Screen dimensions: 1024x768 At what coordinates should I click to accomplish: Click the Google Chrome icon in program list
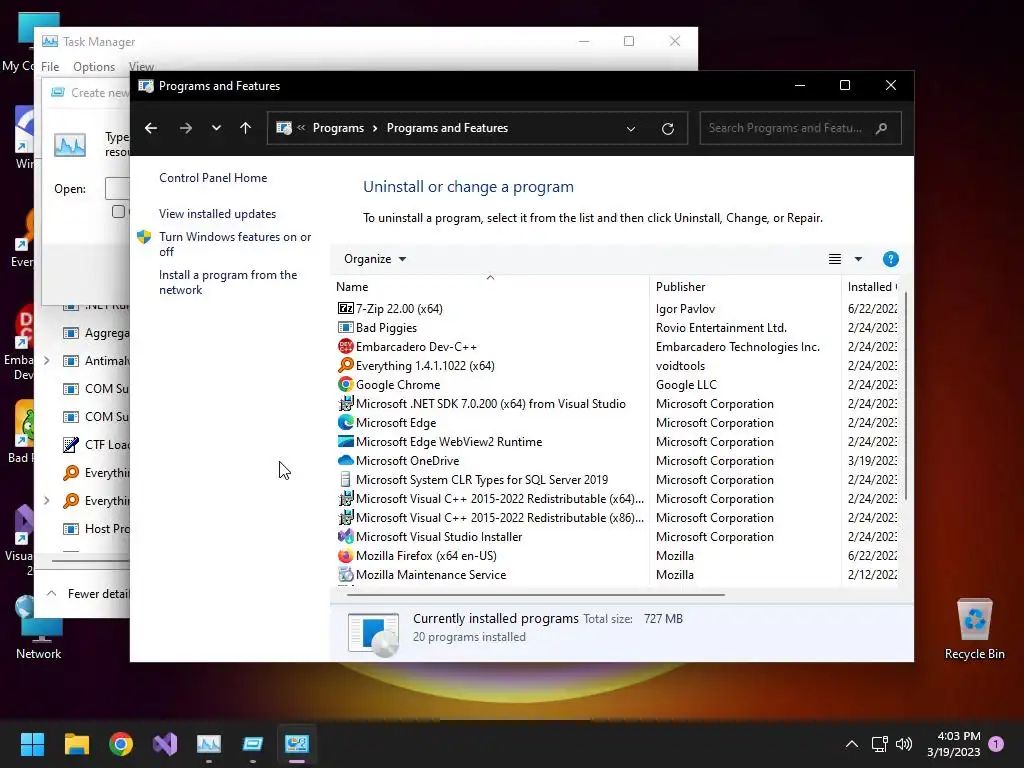click(345, 384)
